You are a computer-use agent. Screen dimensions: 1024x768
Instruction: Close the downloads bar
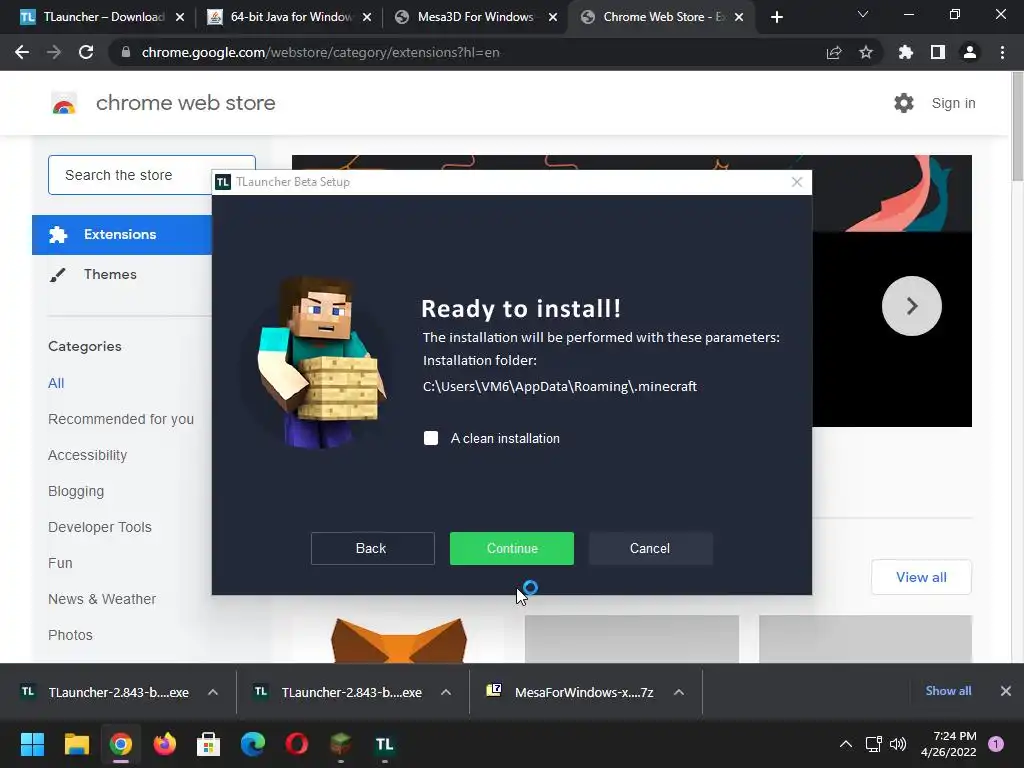pyautogui.click(x=1006, y=691)
